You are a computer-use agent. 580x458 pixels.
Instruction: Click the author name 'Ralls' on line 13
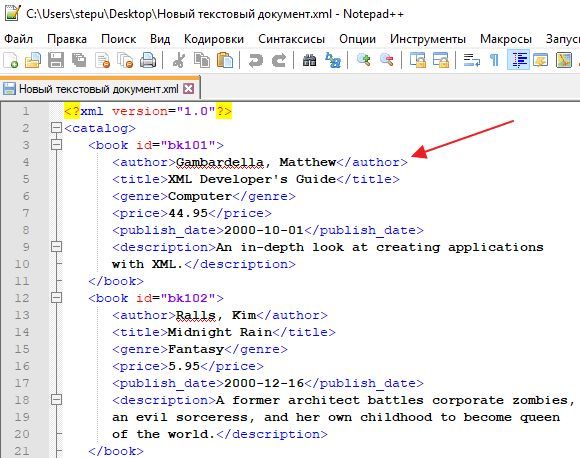point(196,315)
